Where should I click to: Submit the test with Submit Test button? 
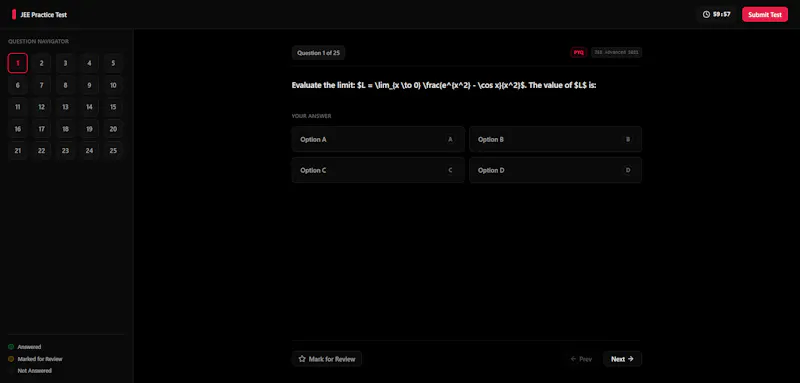point(765,14)
